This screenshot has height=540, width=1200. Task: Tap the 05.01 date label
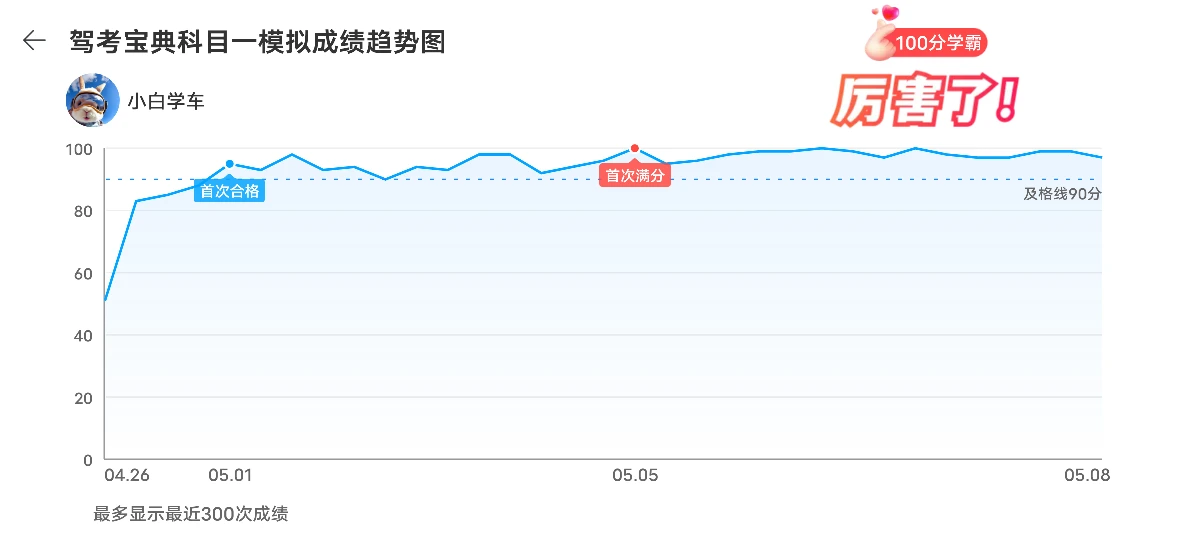point(230,475)
